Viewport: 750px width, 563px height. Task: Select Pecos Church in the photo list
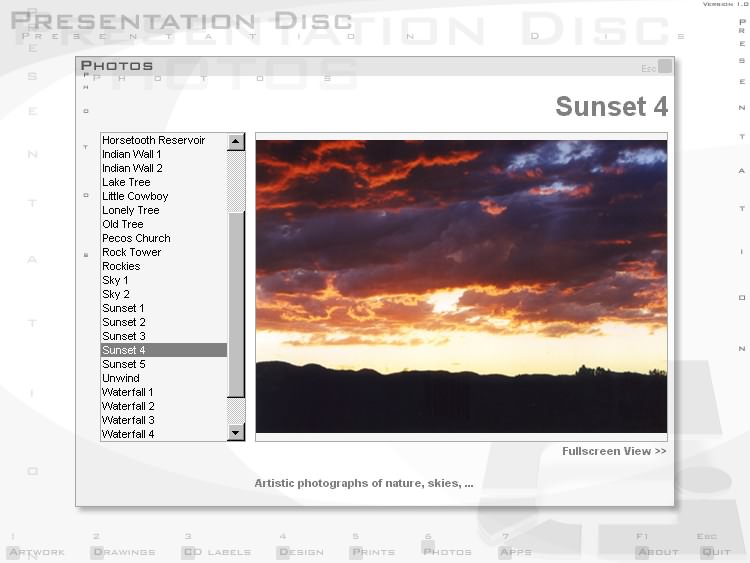[164, 238]
